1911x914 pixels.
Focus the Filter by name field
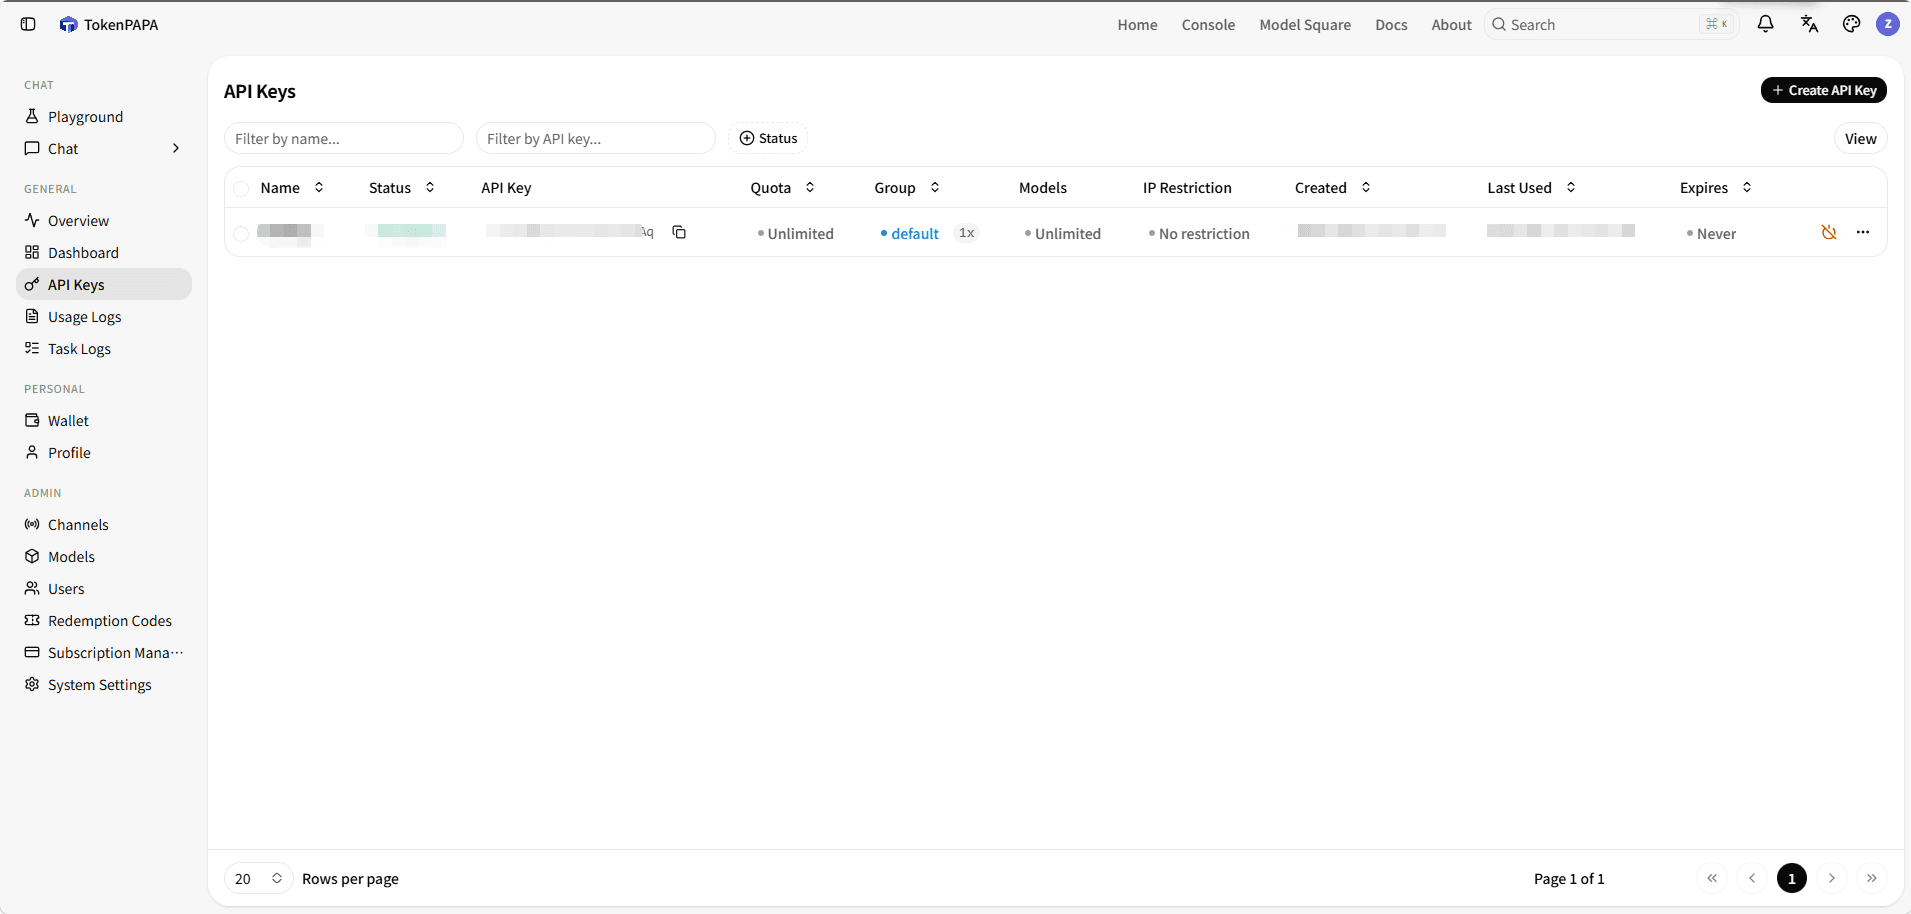click(344, 138)
